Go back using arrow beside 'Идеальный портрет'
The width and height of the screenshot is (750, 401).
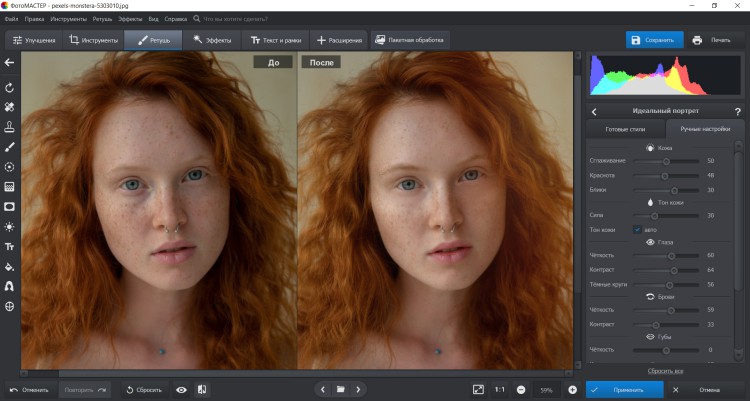click(x=594, y=111)
